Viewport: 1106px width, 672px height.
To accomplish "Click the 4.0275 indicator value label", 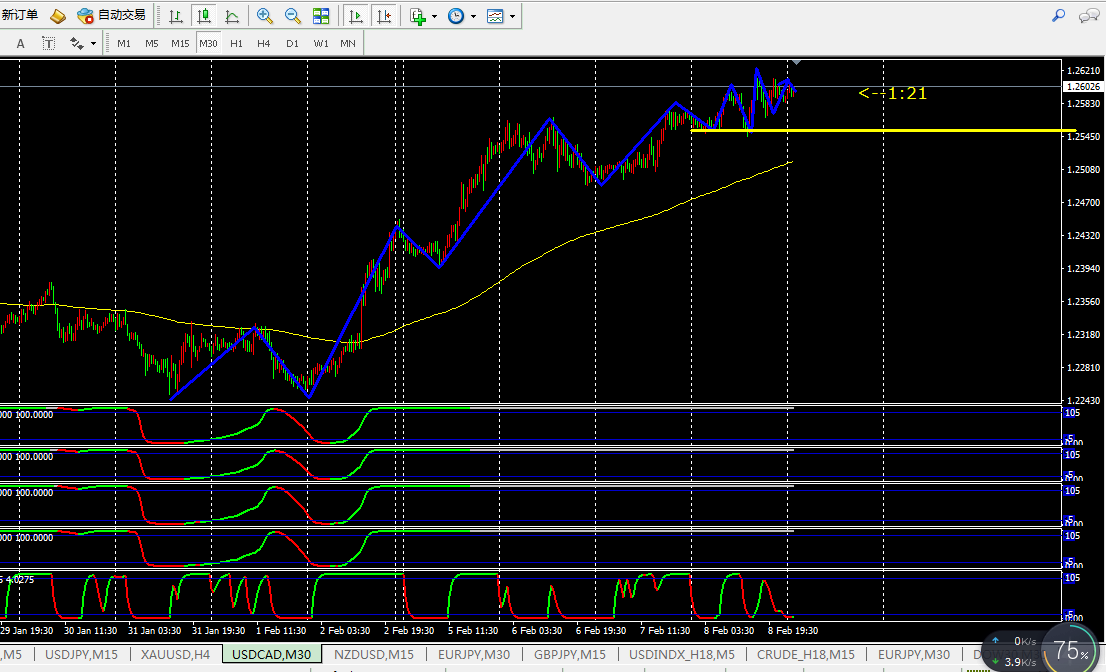I will coord(20,580).
